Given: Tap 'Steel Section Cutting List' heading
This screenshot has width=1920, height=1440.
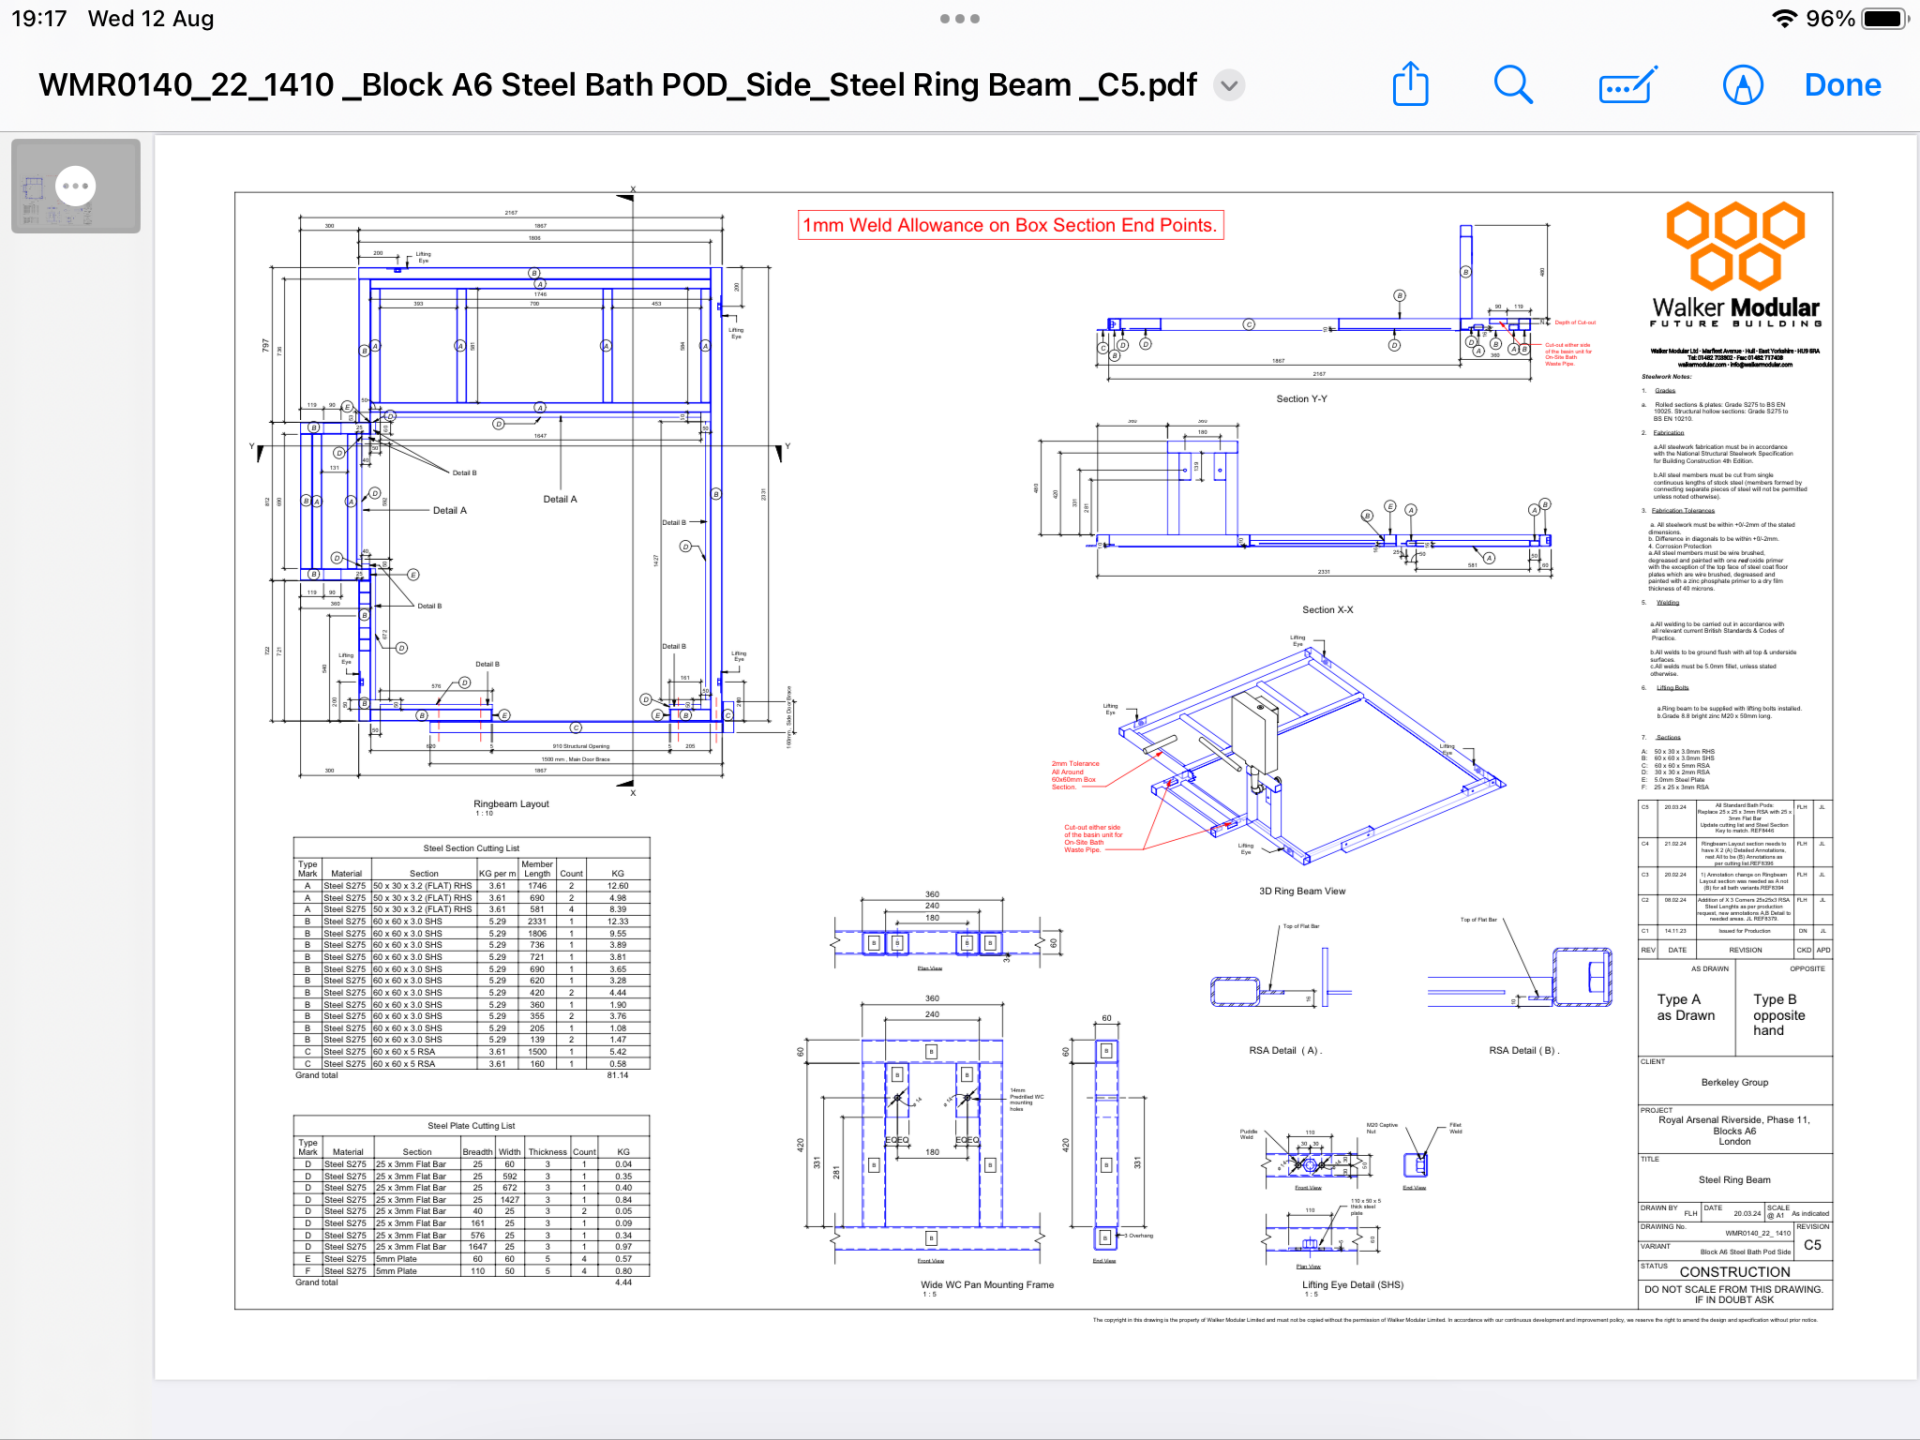Looking at the screenshot, I should click(471, 848).
